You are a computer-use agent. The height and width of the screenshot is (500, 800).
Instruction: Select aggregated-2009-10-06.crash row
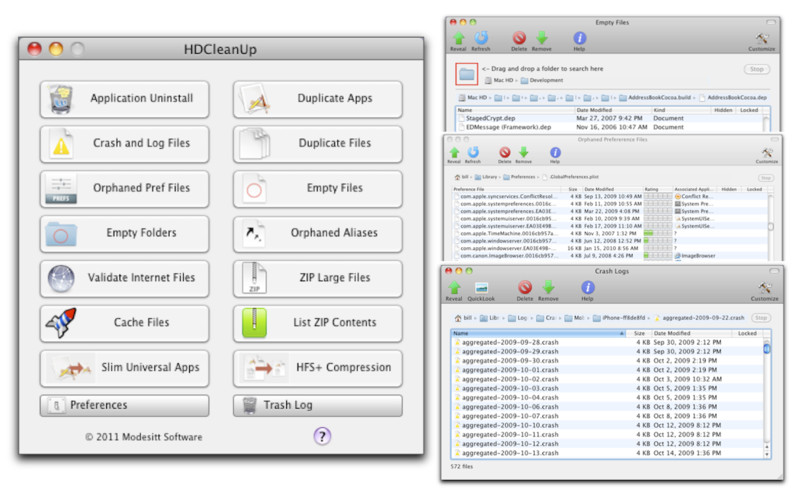pyautogui.click(x=607, y=407)
